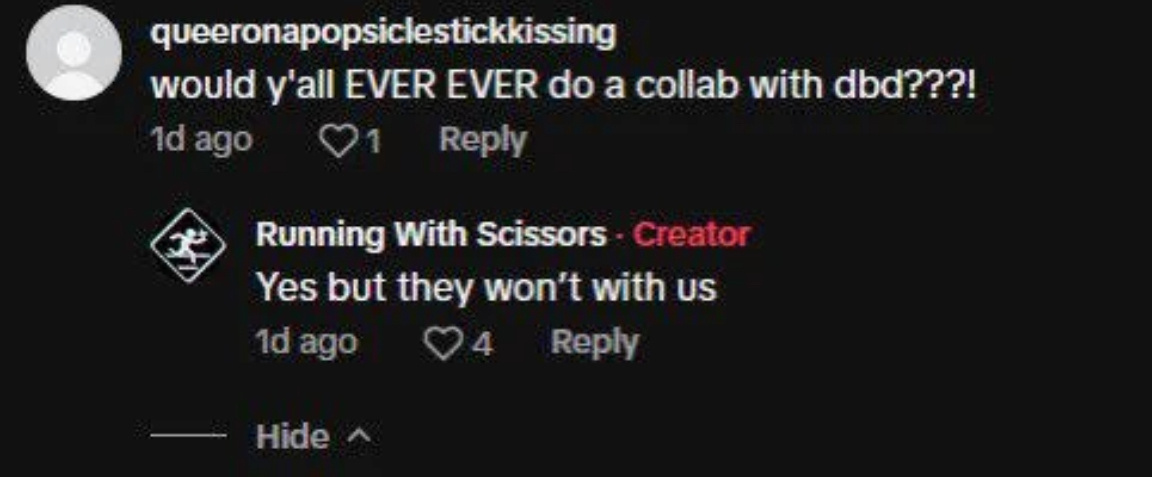Click the horizontal line before Hide
Screen dimensions: 1152x477
(188, 436)
